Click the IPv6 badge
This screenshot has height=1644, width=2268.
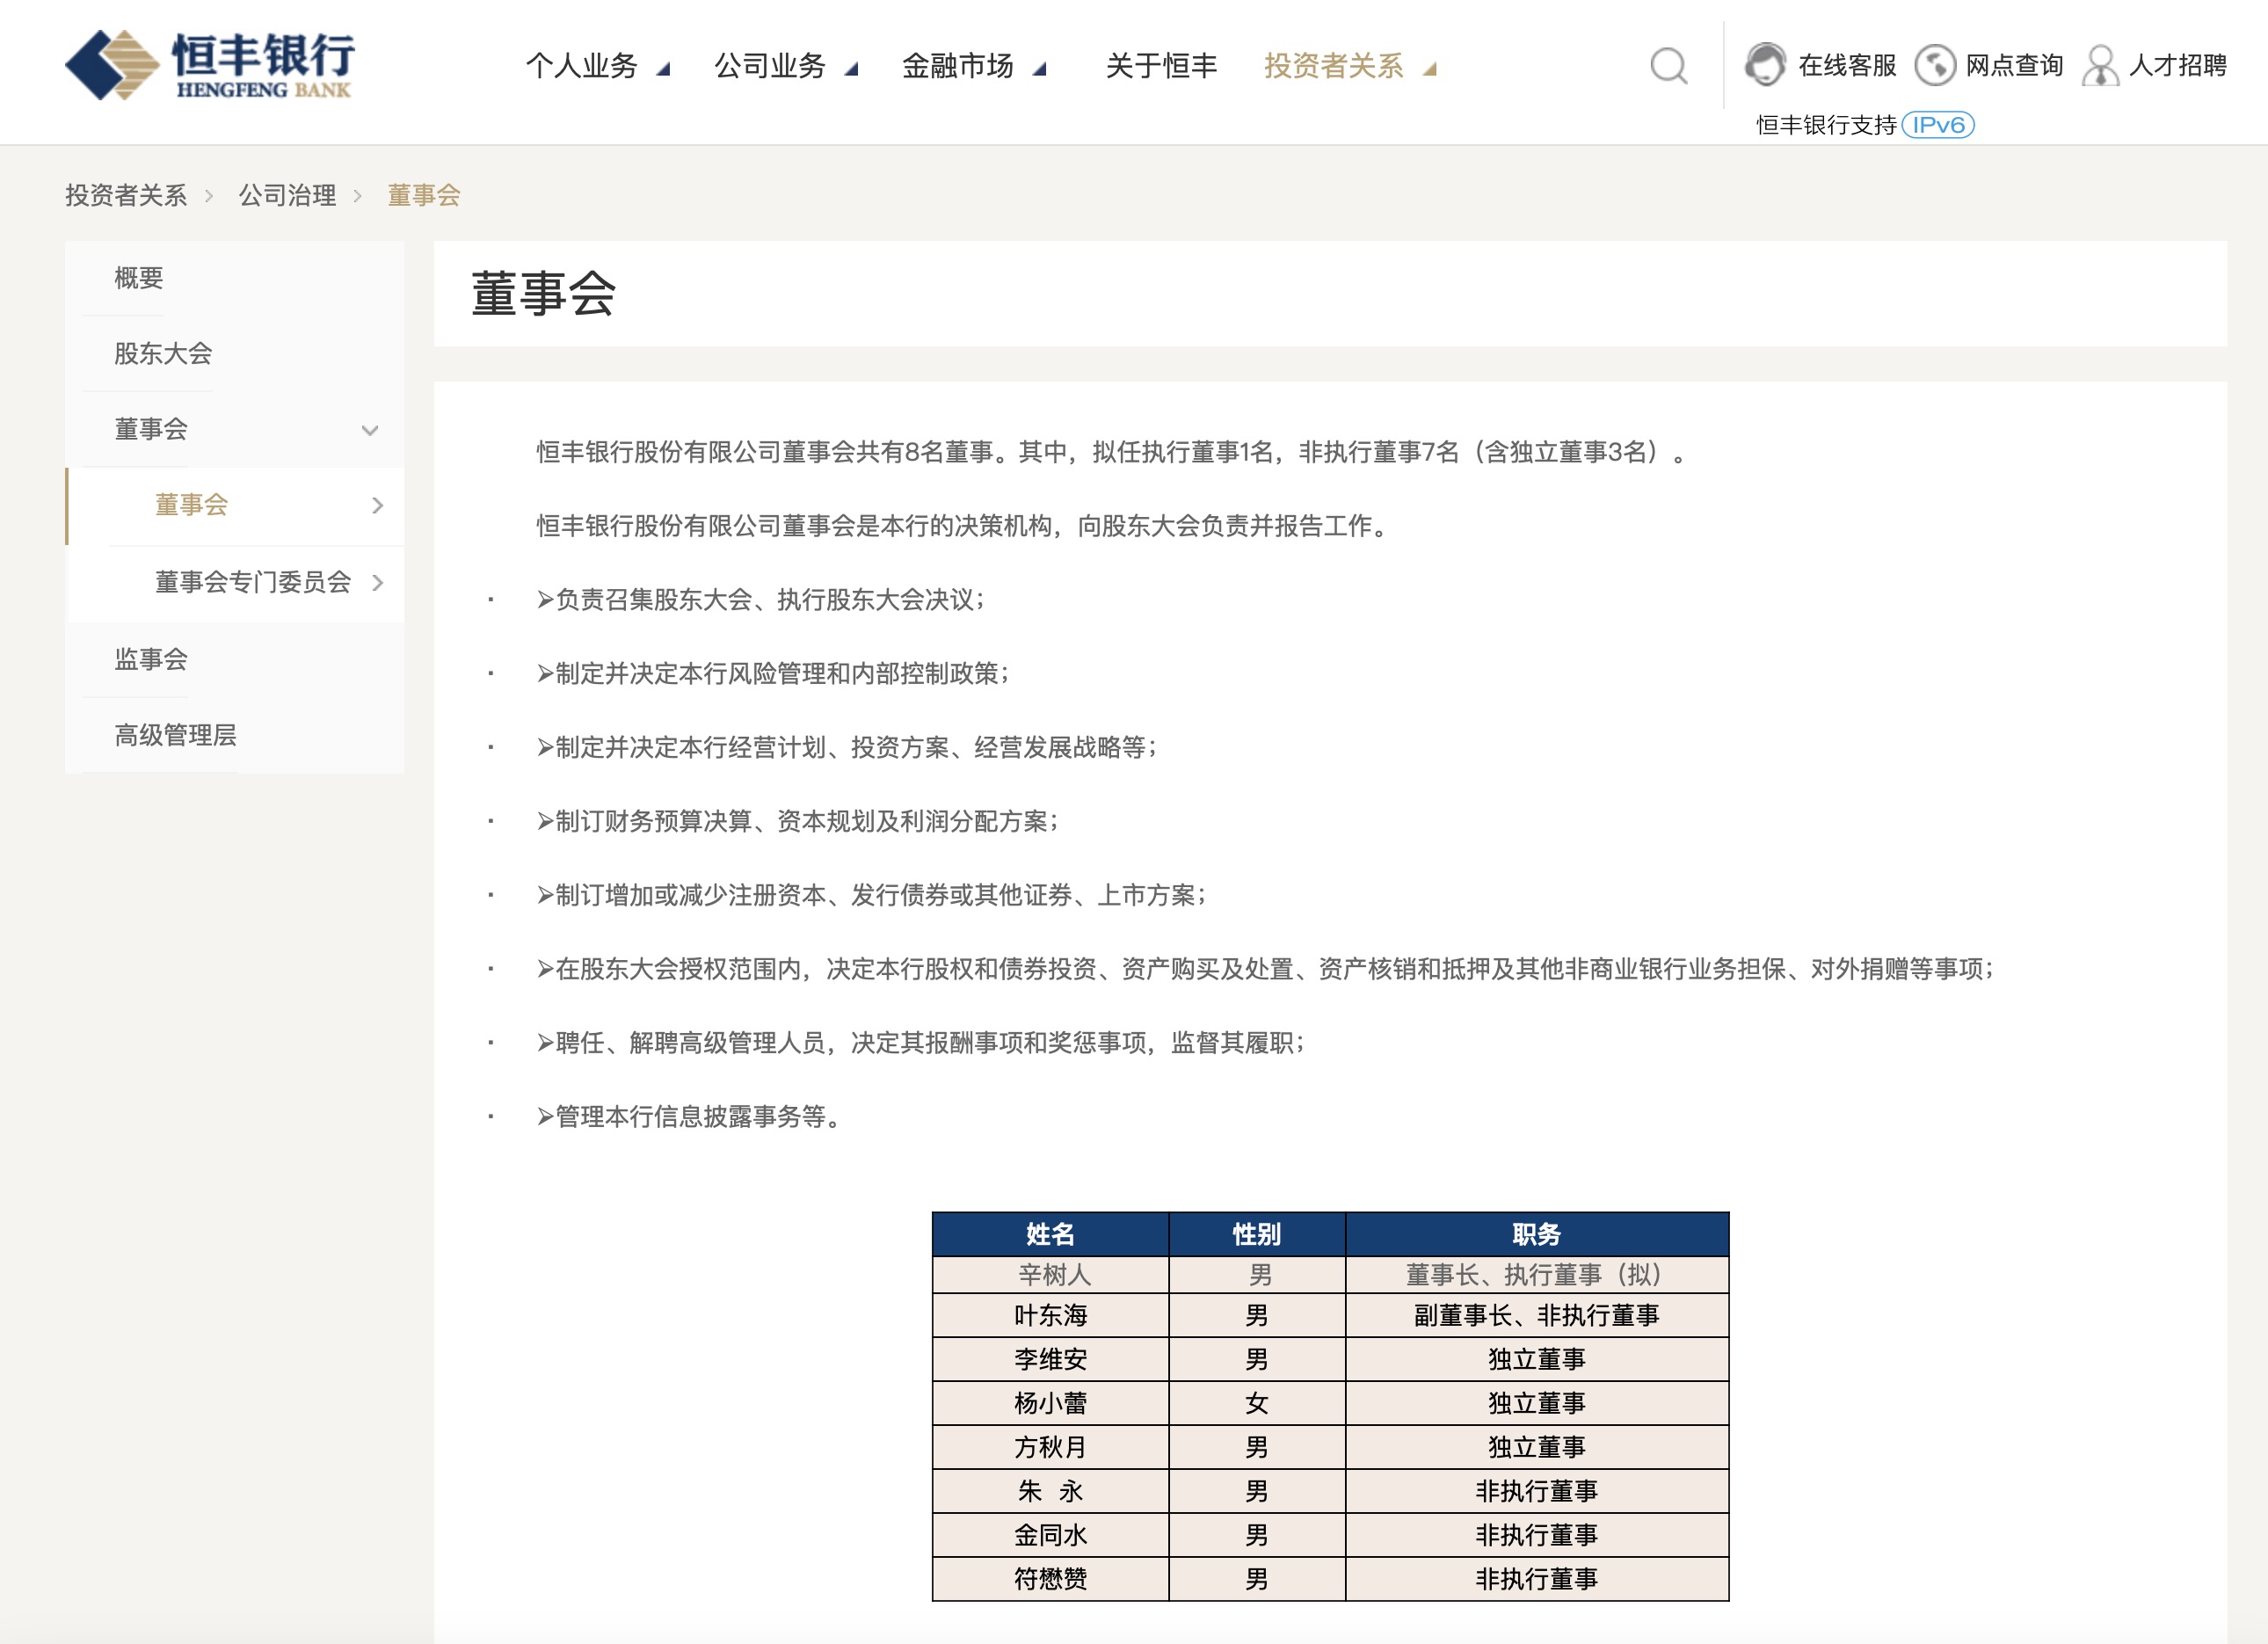pos(1937,125)
